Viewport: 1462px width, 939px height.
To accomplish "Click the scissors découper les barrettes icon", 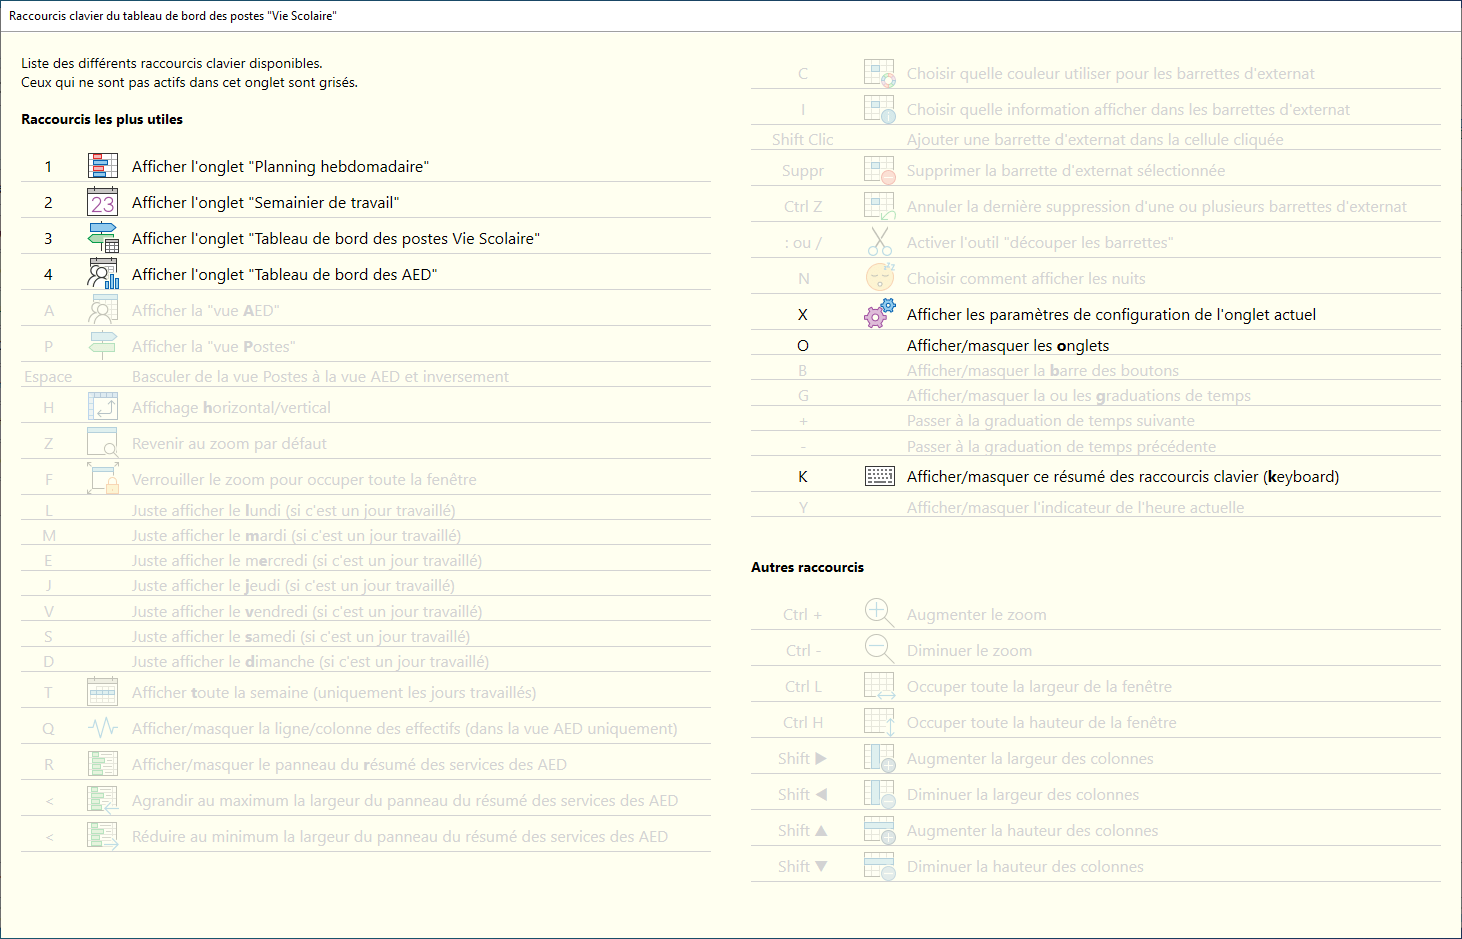I will pyautogui.click(x=879, y=242).
